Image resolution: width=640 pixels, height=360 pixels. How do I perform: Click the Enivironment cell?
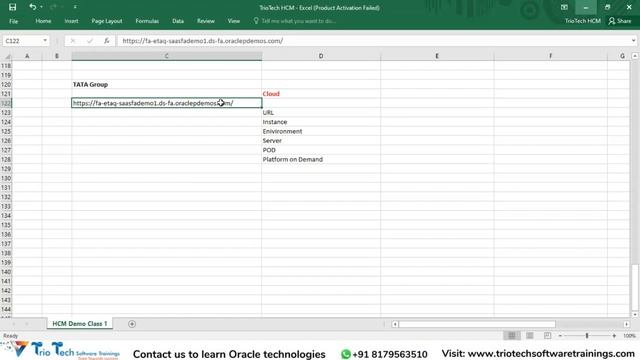point(321,131)
